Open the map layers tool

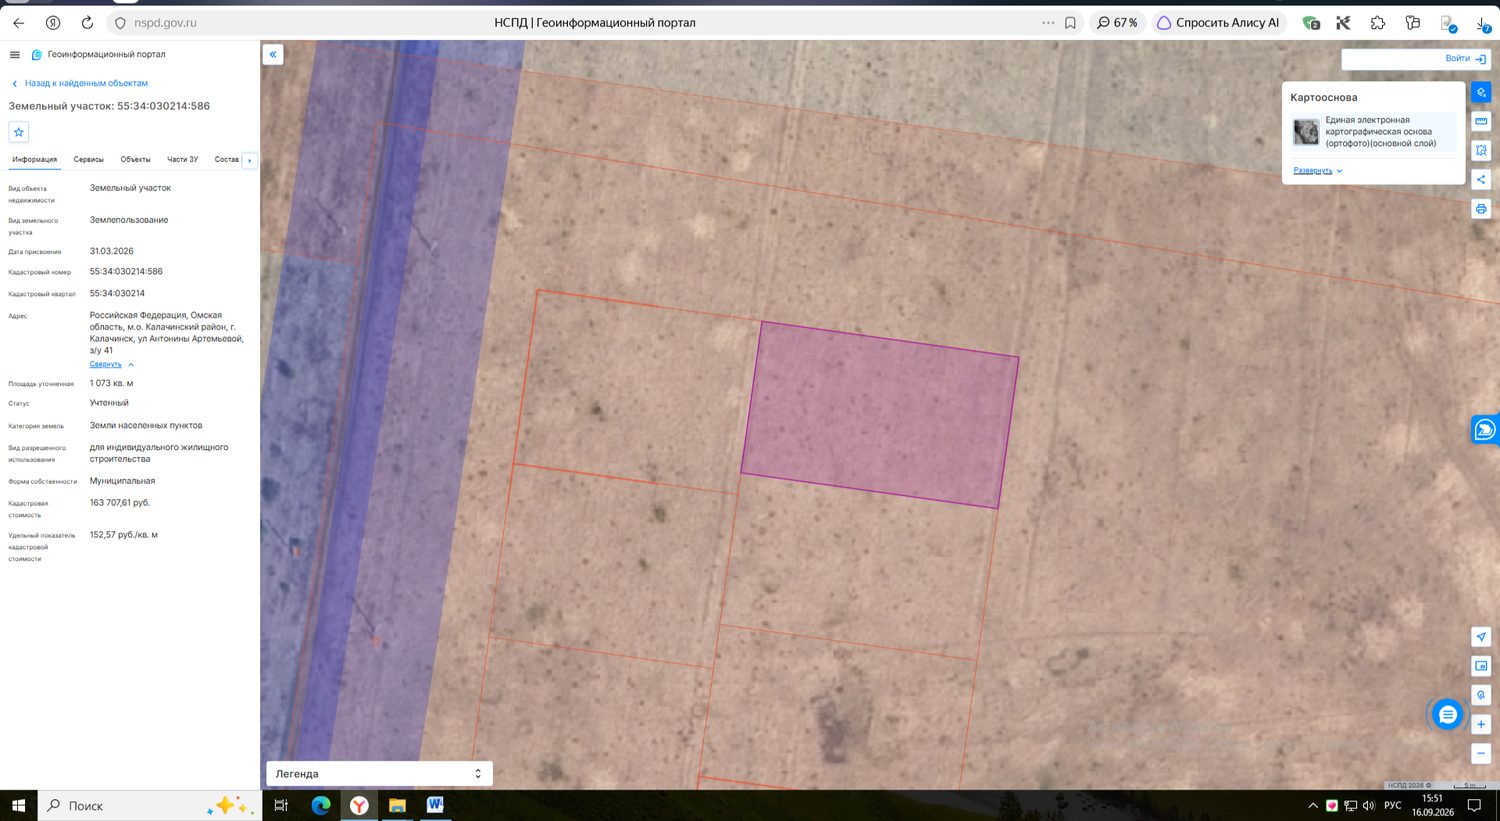tap(1481, 92)
